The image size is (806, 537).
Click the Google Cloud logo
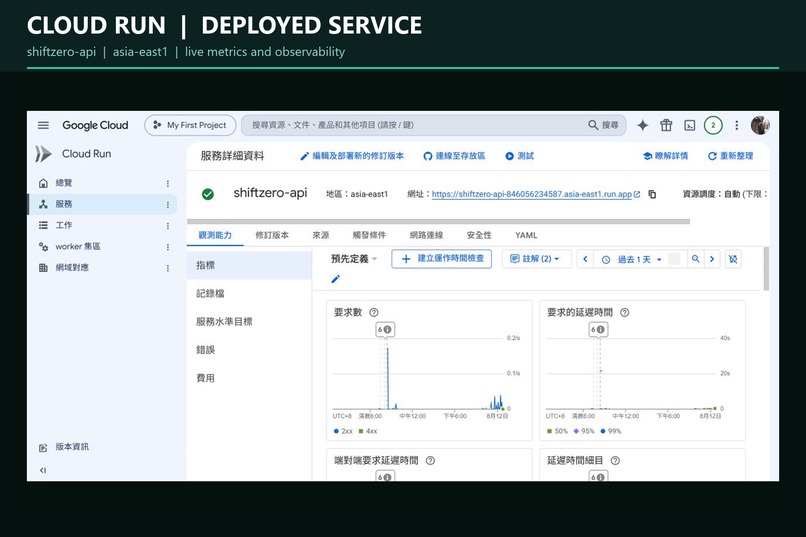95,125
